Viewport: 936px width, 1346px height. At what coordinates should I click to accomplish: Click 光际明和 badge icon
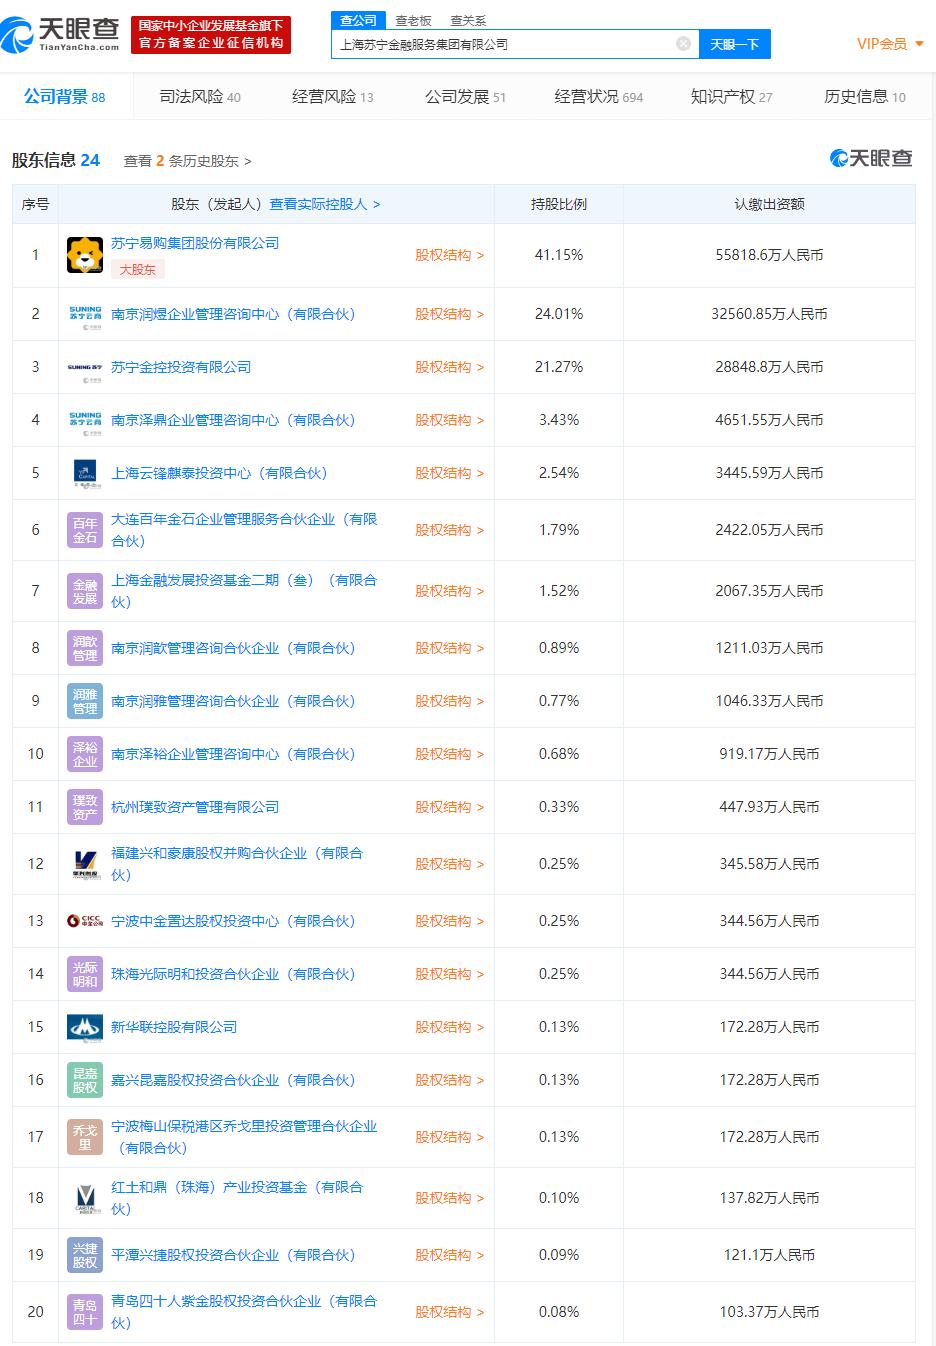(85, 974)
